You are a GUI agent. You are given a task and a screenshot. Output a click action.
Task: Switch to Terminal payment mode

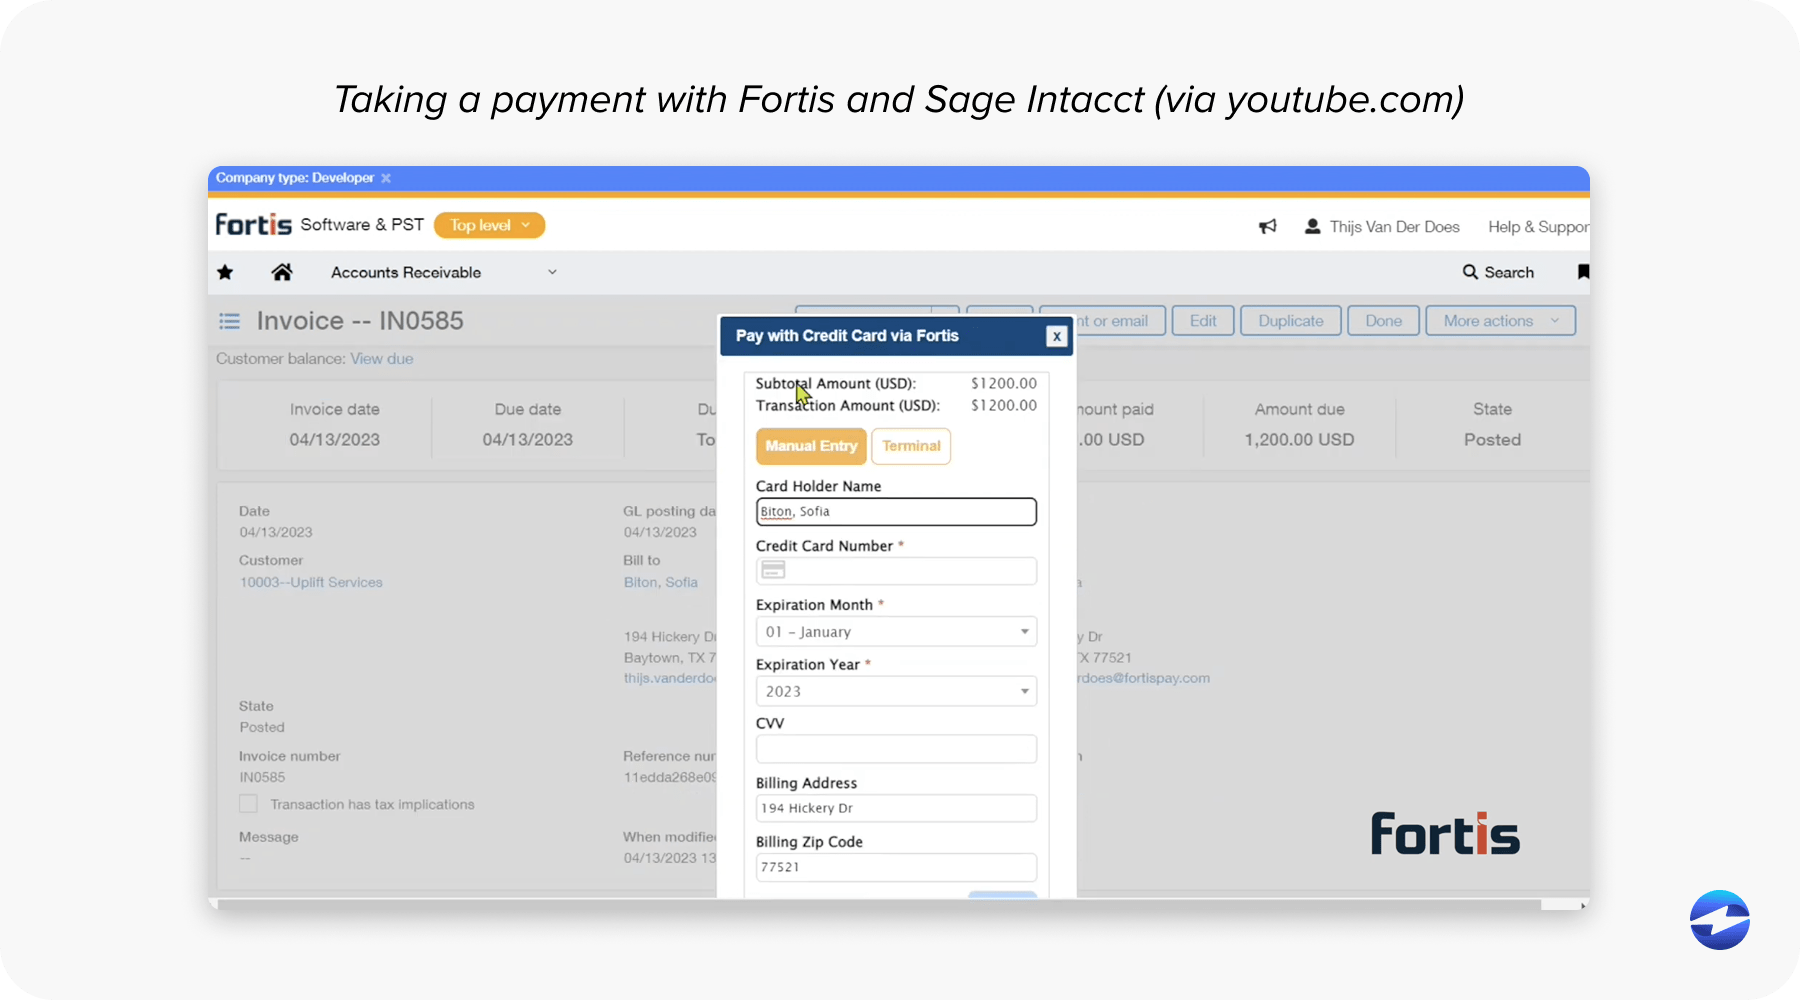(910, 446)
